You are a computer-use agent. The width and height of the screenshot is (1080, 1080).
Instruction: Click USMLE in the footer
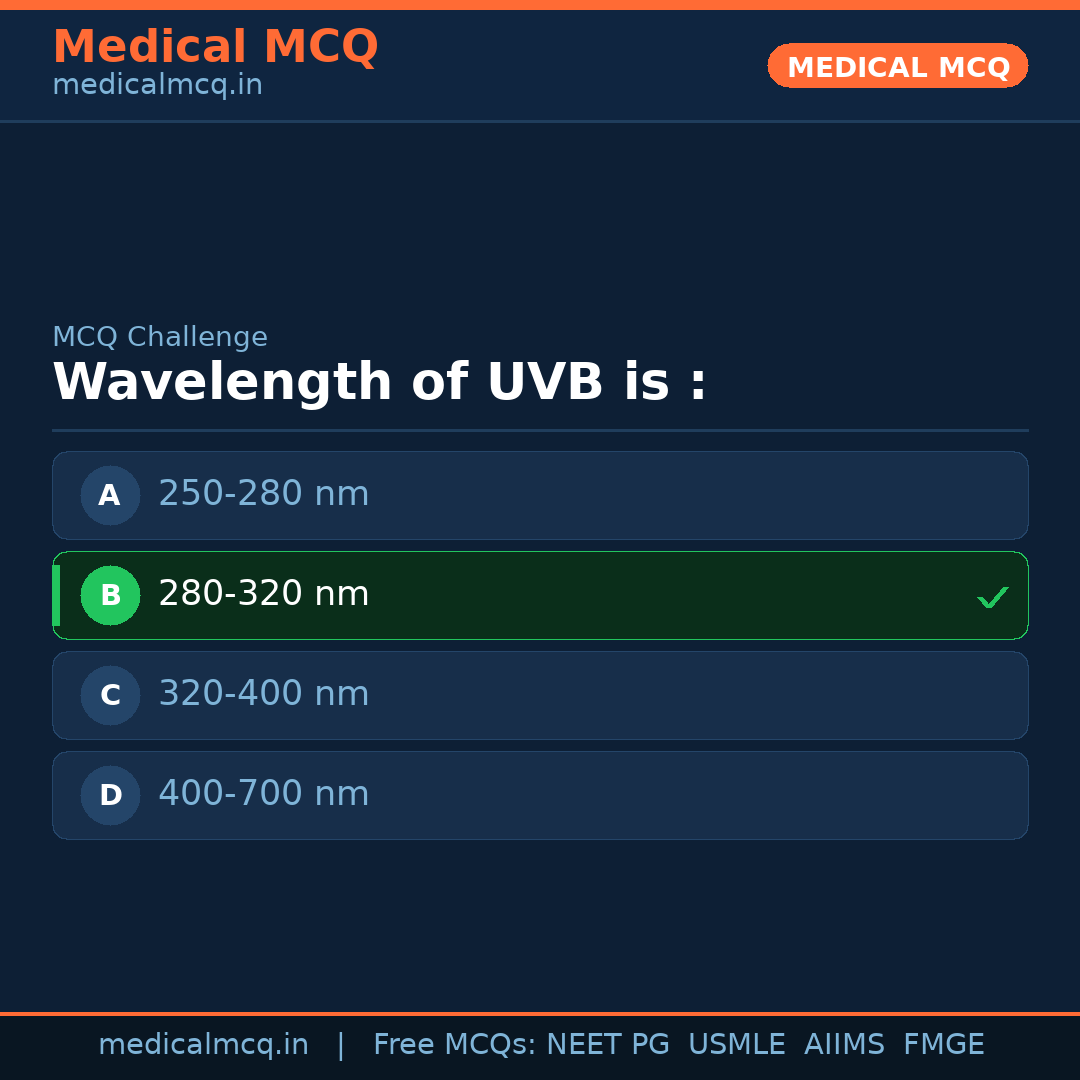[x=736, y=1045]
